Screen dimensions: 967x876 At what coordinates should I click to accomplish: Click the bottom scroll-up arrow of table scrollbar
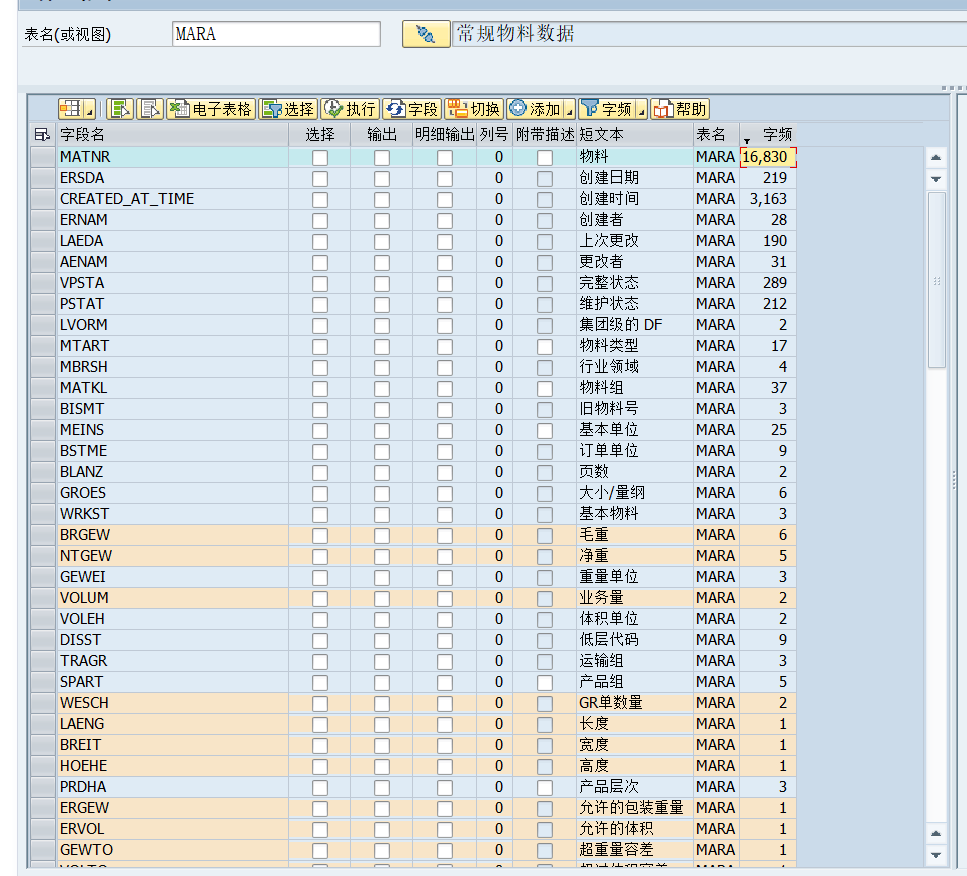pos(936,833)
